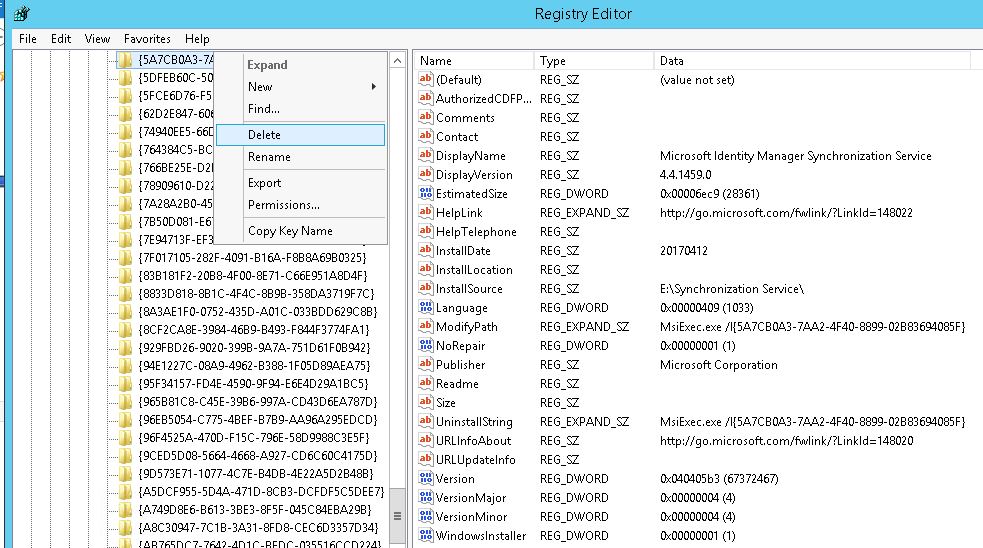983x548 pixels.
Task: Click the string icon beside ModifyPath
Action: point(426,326)
